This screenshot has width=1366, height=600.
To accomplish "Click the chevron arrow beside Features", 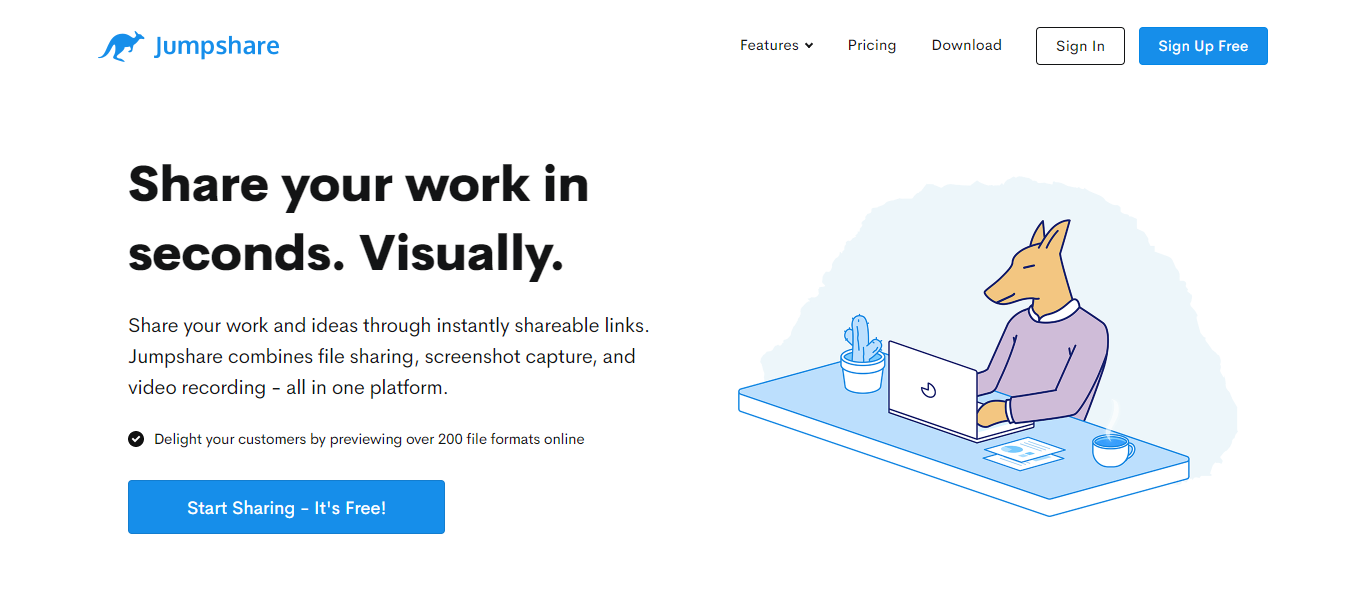I will (808, 46).
